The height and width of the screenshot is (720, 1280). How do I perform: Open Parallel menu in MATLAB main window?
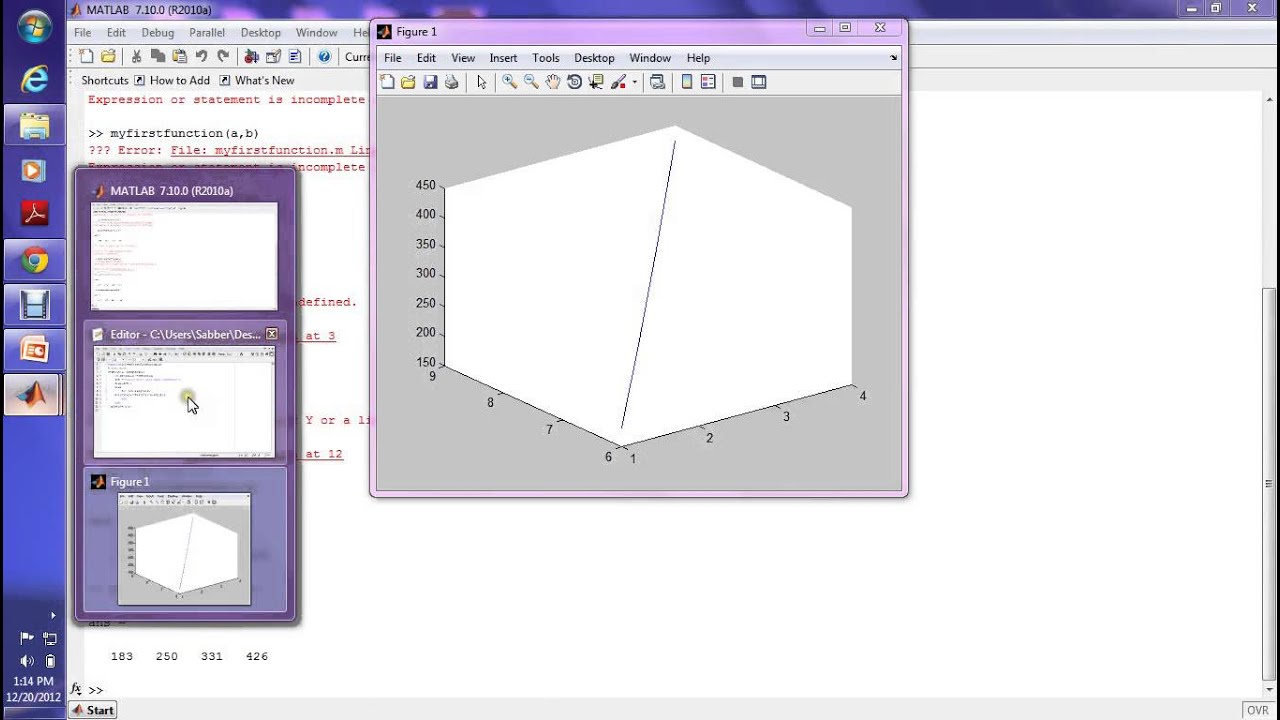coord(207,33)
